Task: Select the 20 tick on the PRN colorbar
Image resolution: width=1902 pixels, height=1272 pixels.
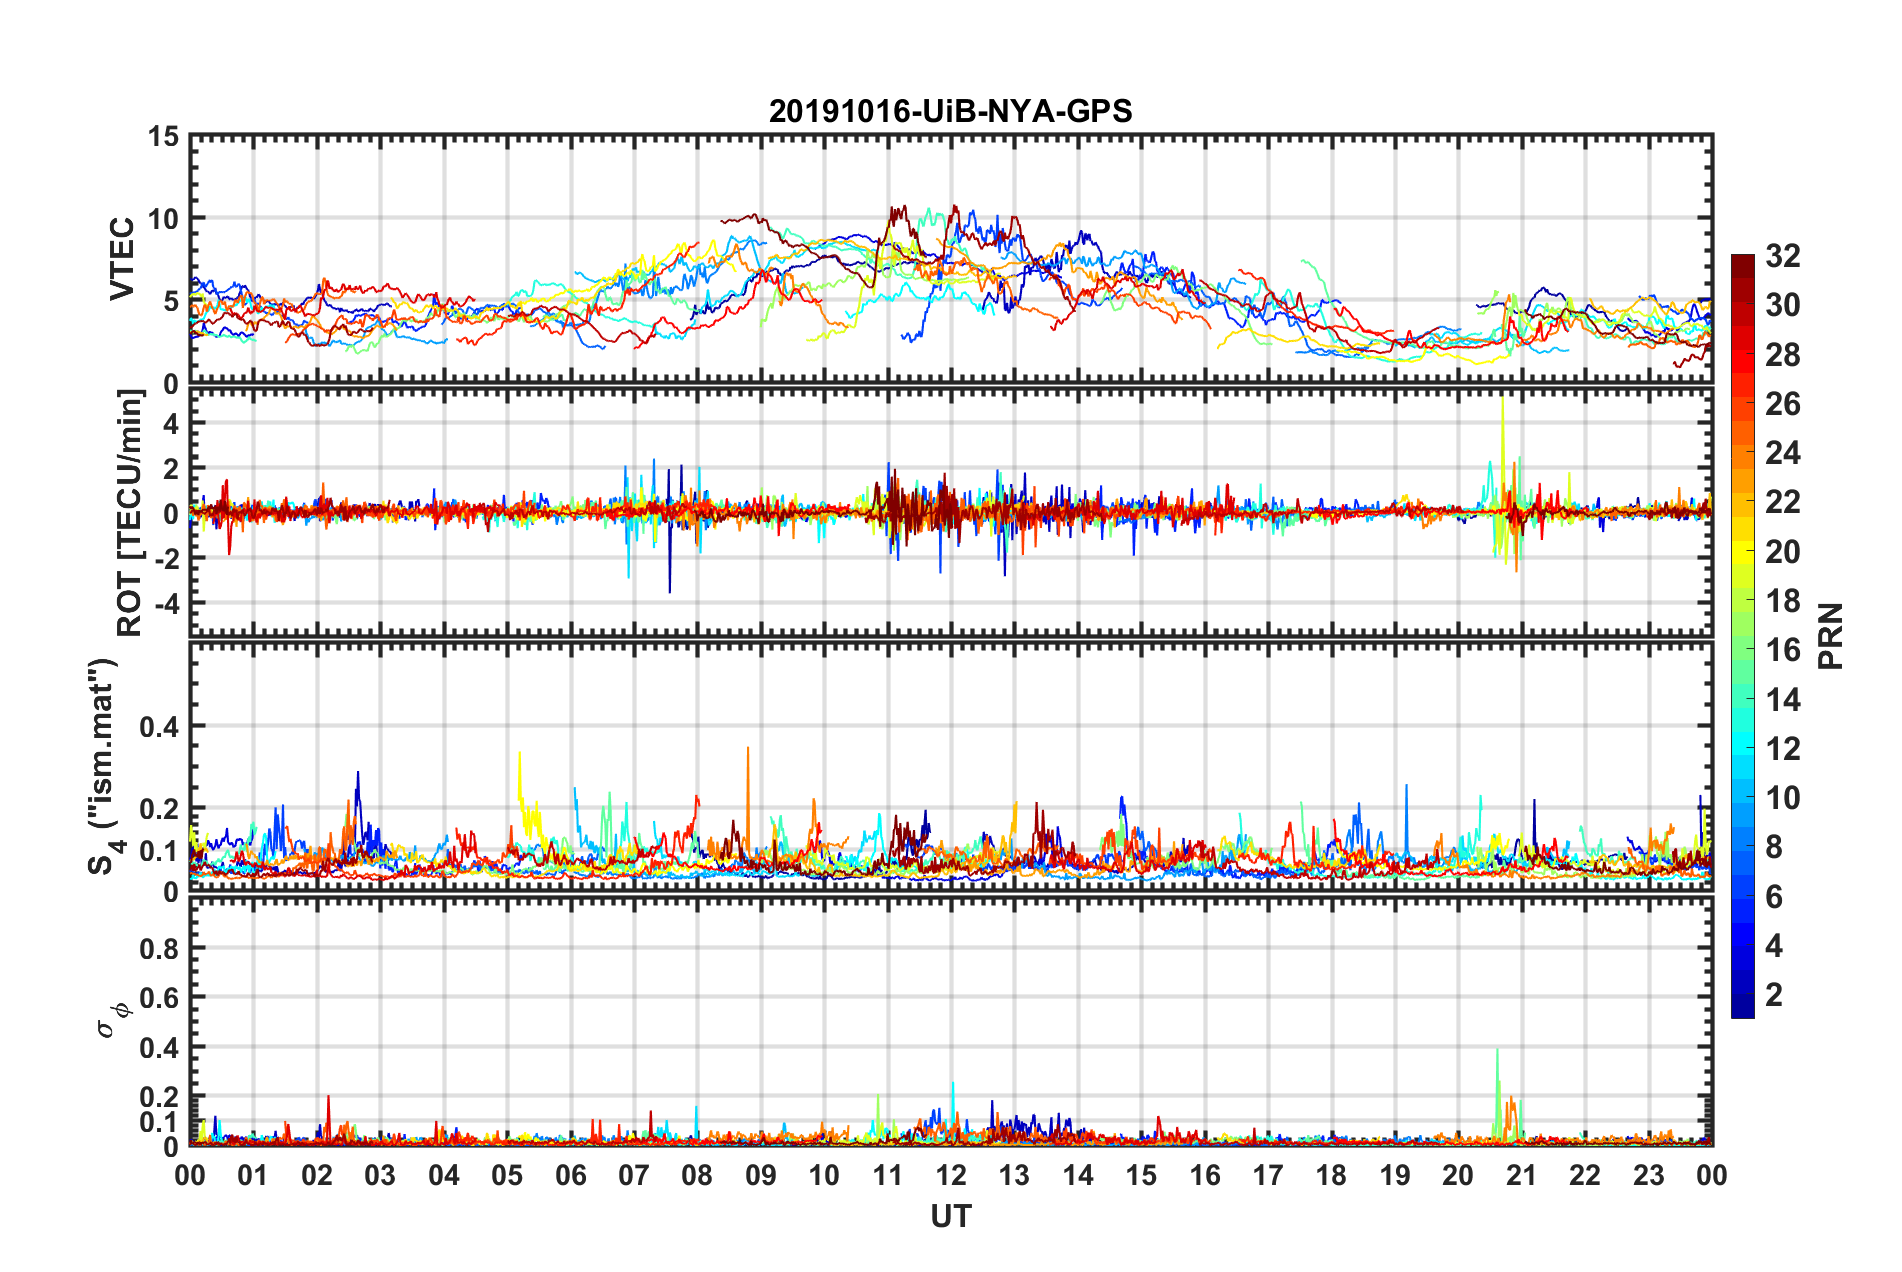Action: point(1783,552)
